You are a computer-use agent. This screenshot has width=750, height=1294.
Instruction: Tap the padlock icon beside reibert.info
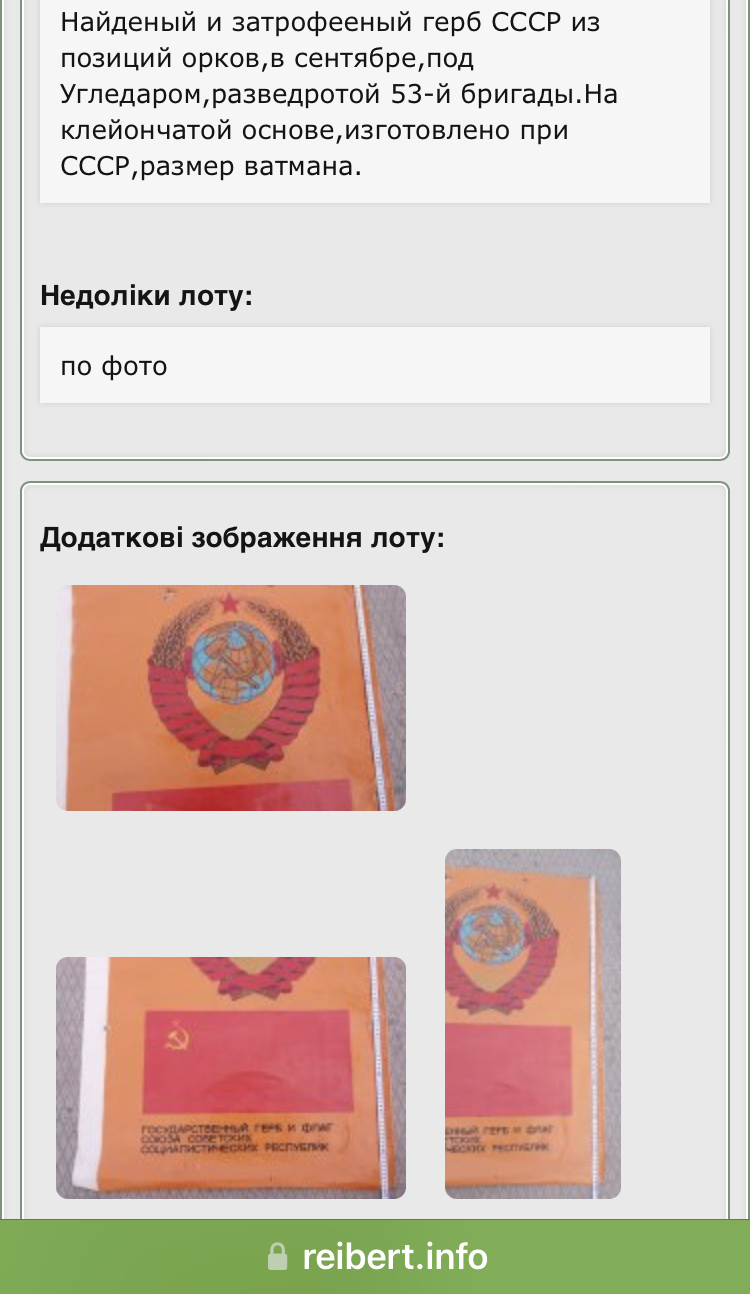(x=277, y=1257)
